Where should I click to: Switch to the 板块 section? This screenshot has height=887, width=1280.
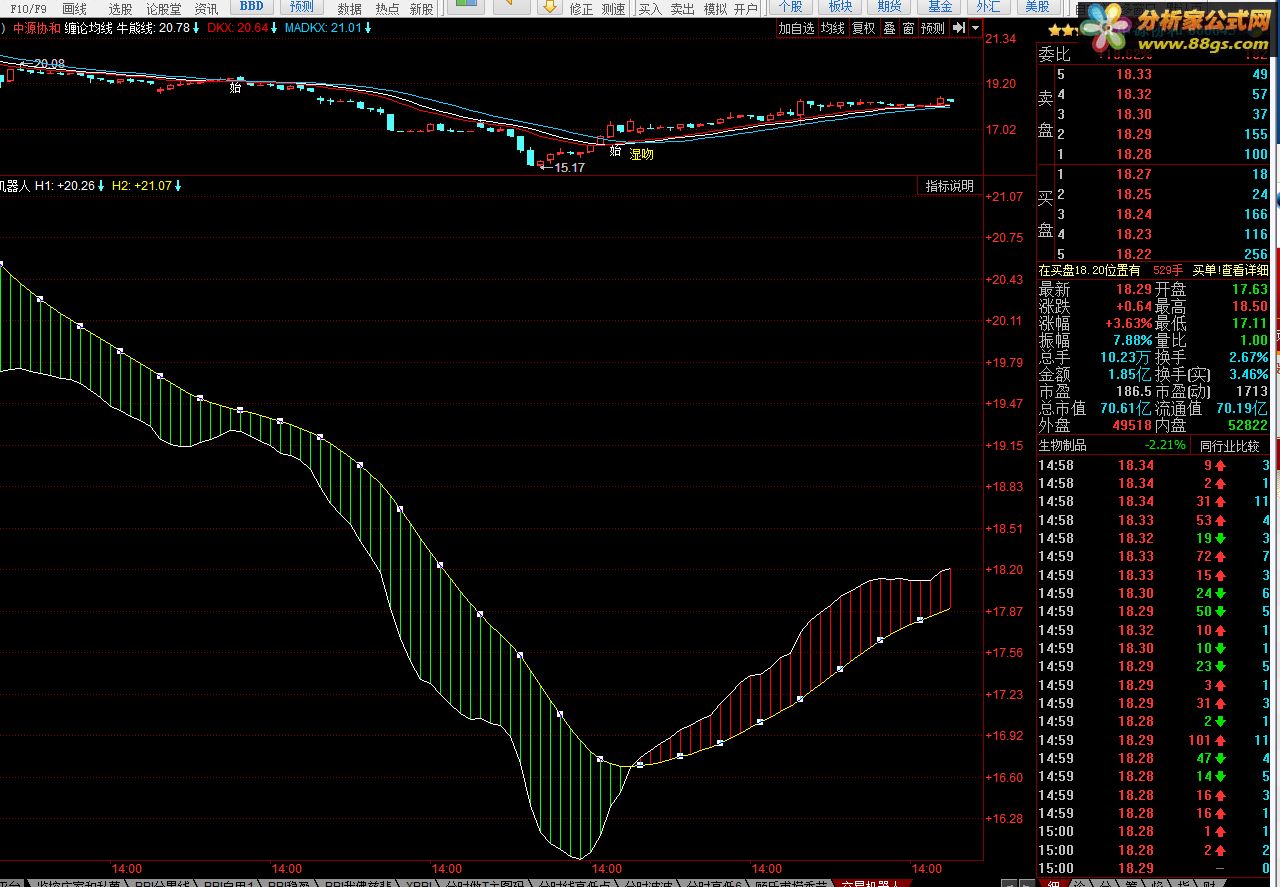coord(840,7)
